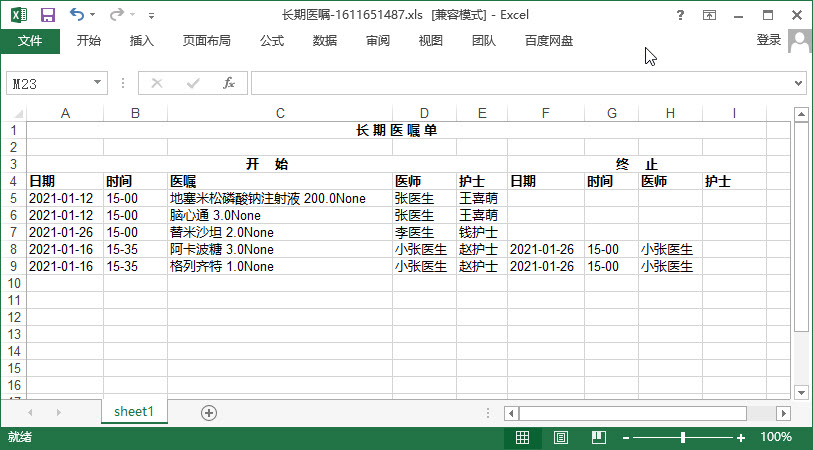
Task: Open the 文件 menu
Action: (x=30, y=41)
